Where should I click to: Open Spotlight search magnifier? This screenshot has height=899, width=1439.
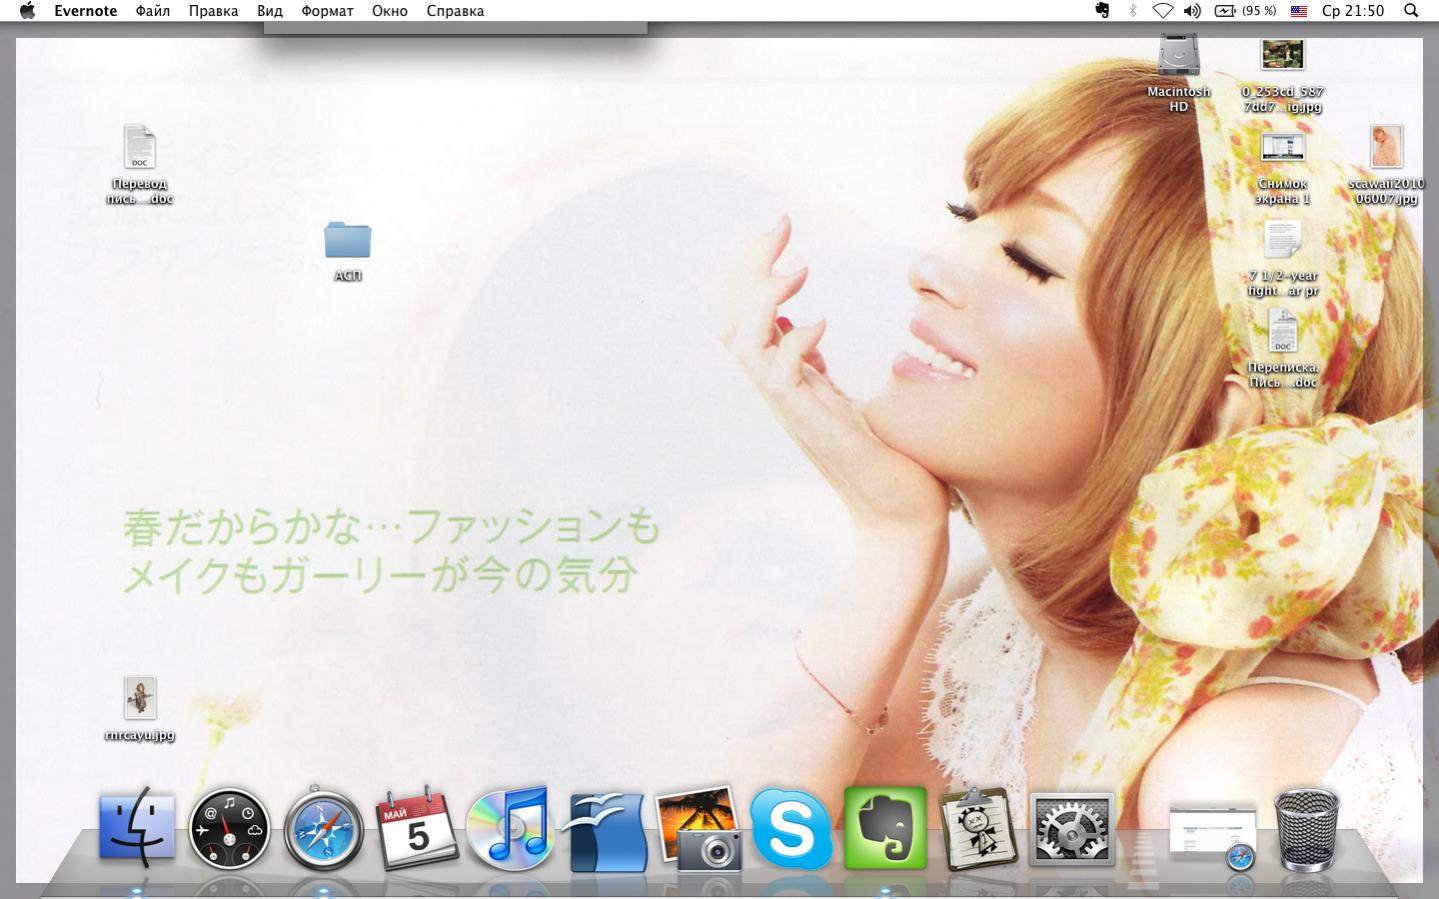[1411, 11]
